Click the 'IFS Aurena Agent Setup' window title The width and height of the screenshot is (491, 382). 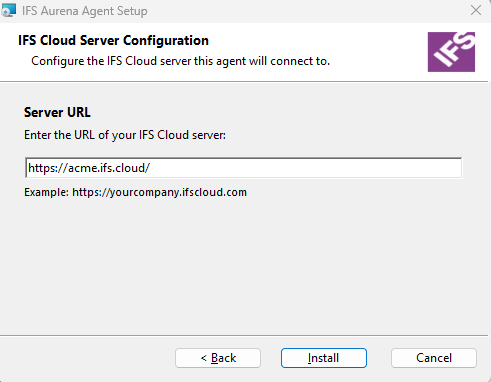pos(85,11)
